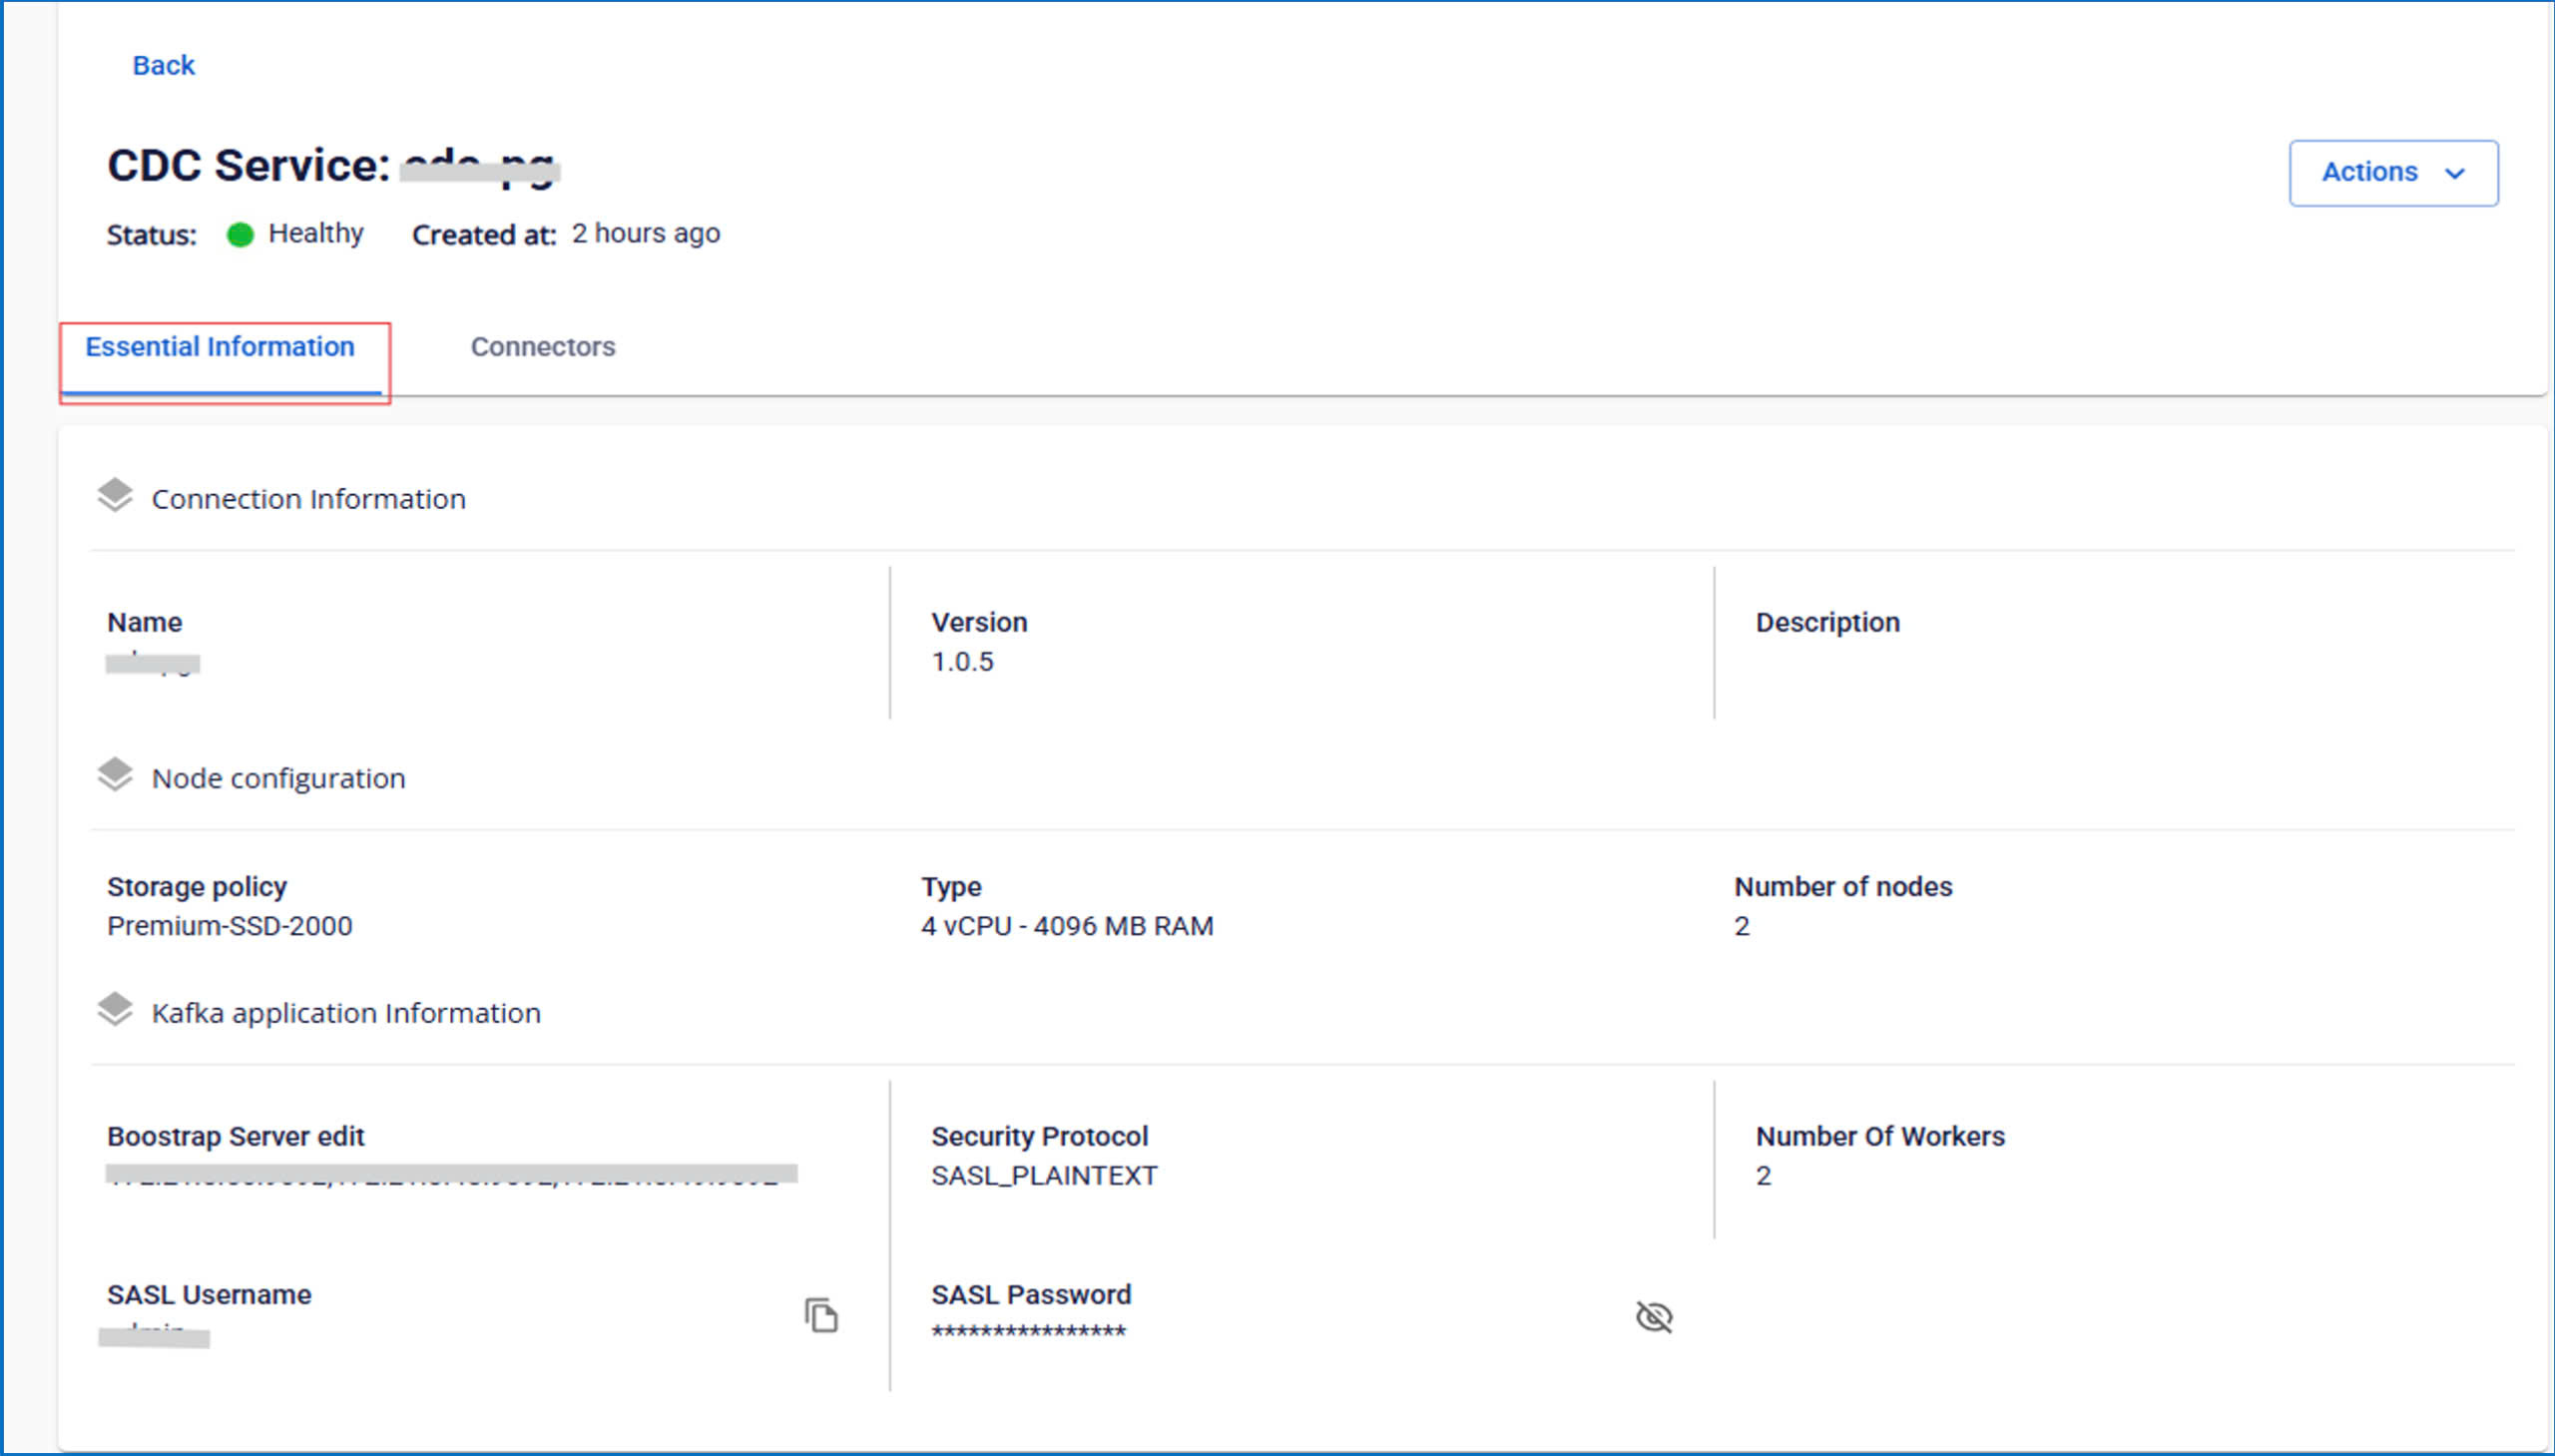
Task: Copy the SASL Username value
Action: (821, 1315)
